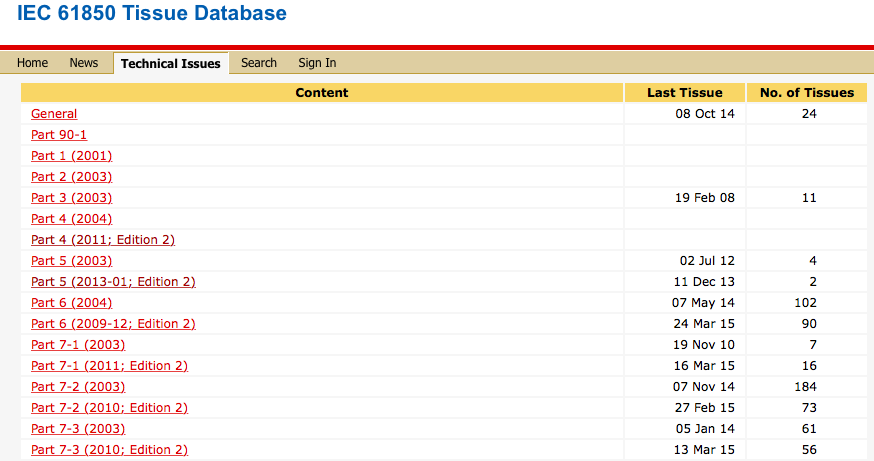Open Part 7-2 (2003) link
Image resolution: width=874 pixels, height=461 pixels.
point(78,387)
